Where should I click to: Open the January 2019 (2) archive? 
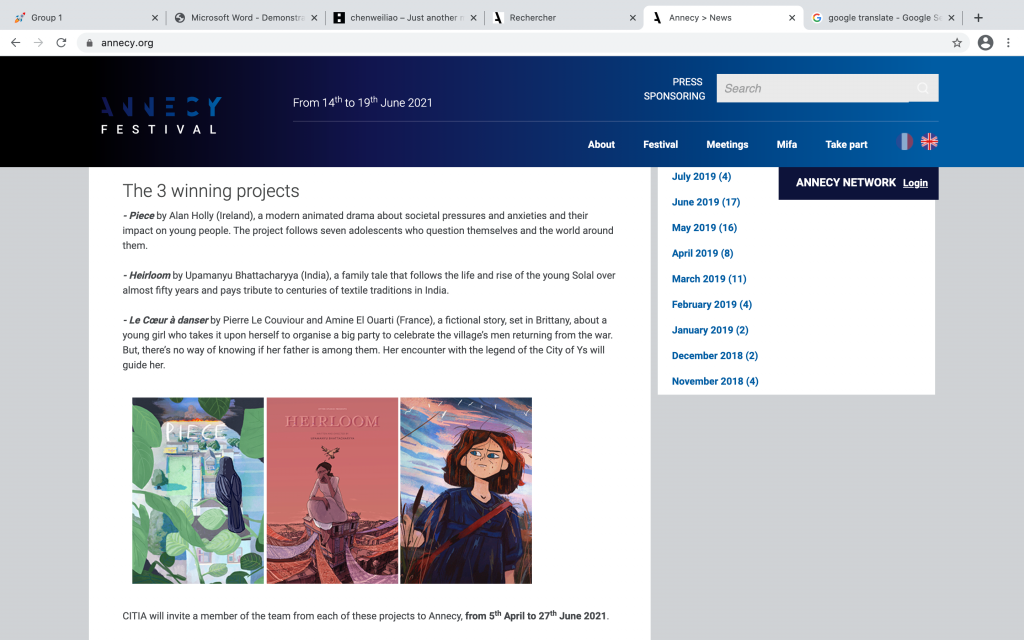pyautogui.click(x=710, y=330)
